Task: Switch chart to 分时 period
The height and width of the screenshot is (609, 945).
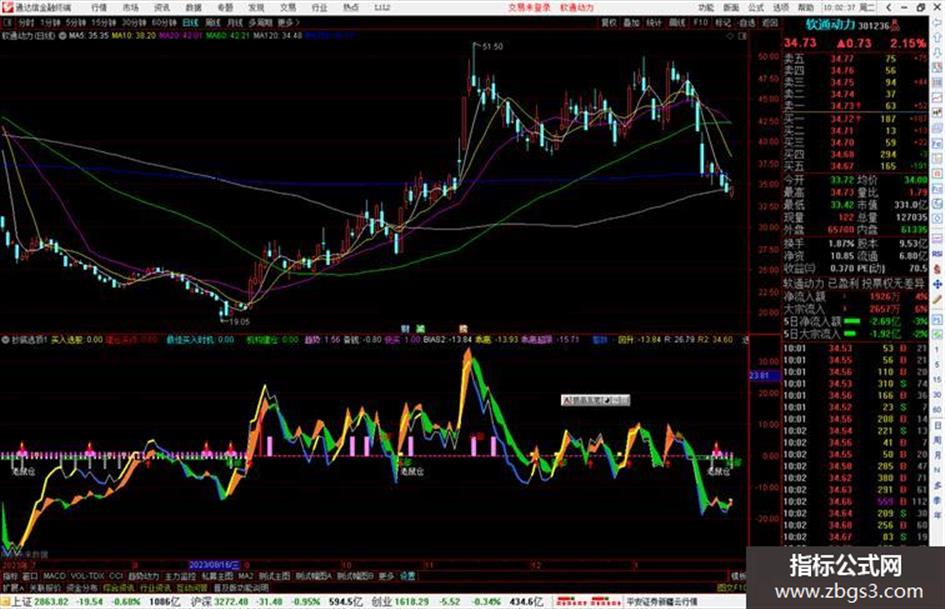Action: click(x=26, y=22)
